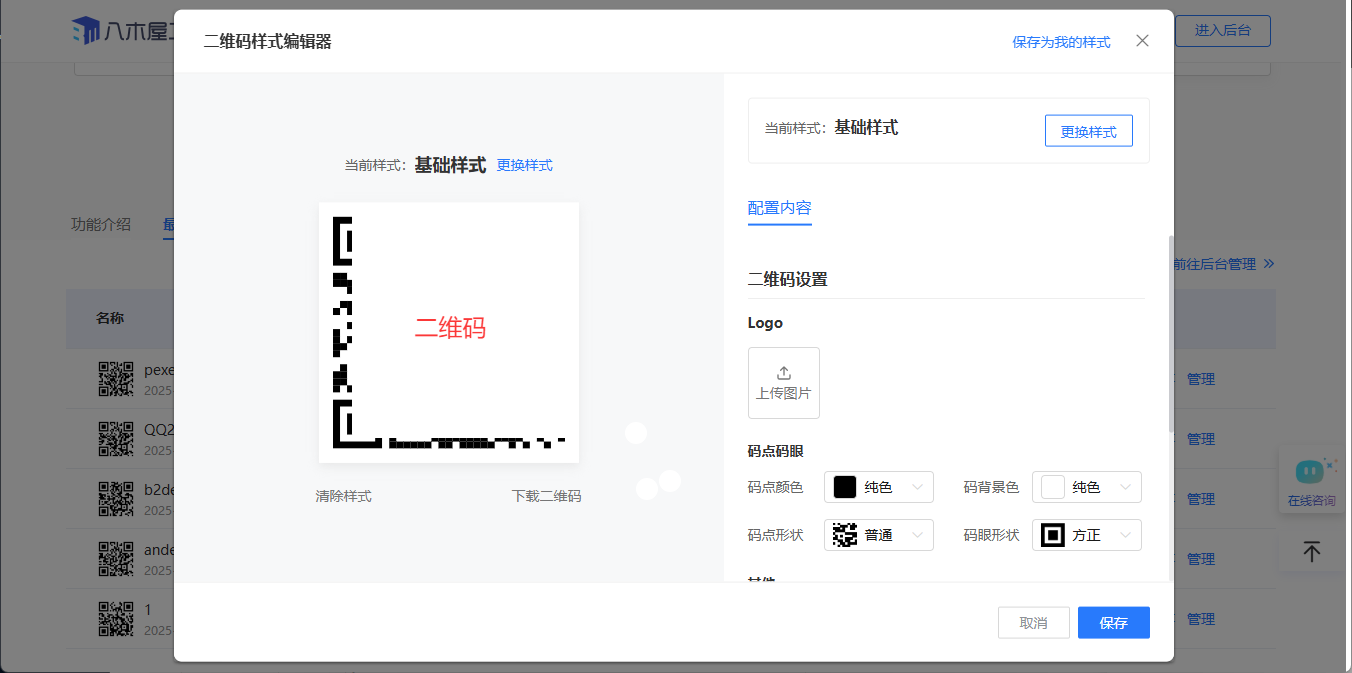Click the white 码背景色 swatch
The width and height of the screenshot is (1352, 673).
point(1053,487)
